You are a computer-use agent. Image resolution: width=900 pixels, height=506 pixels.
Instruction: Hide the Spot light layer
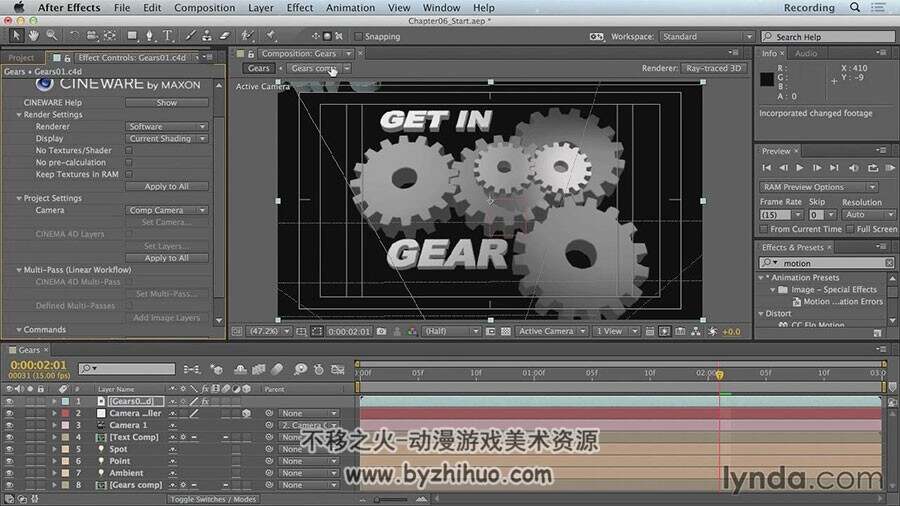click(x=9, y=449)
